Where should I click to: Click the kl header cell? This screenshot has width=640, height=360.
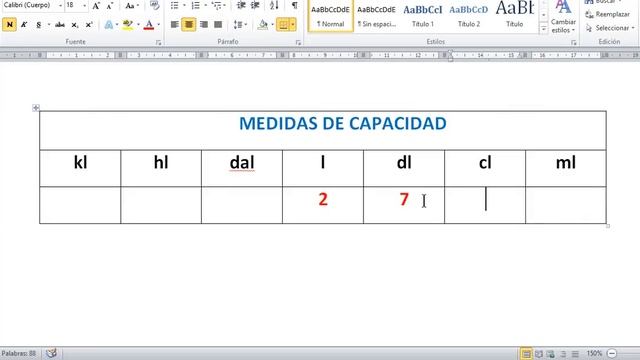coord(80,168)
